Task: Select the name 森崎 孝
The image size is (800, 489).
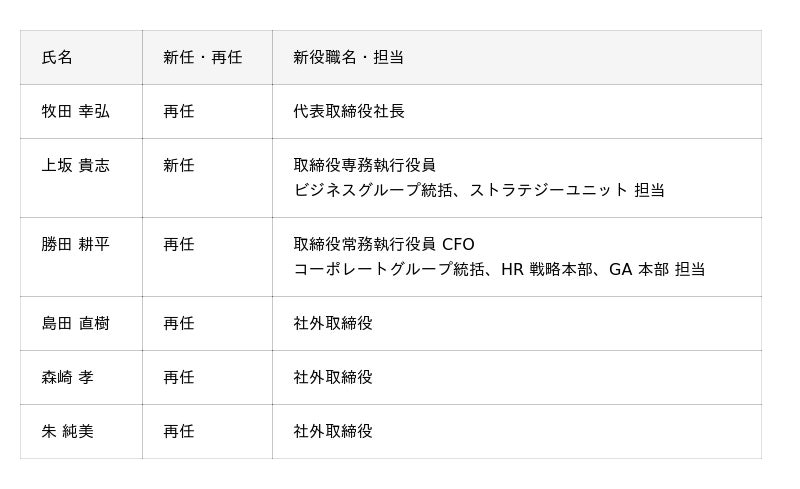Action: pos(67,378)
